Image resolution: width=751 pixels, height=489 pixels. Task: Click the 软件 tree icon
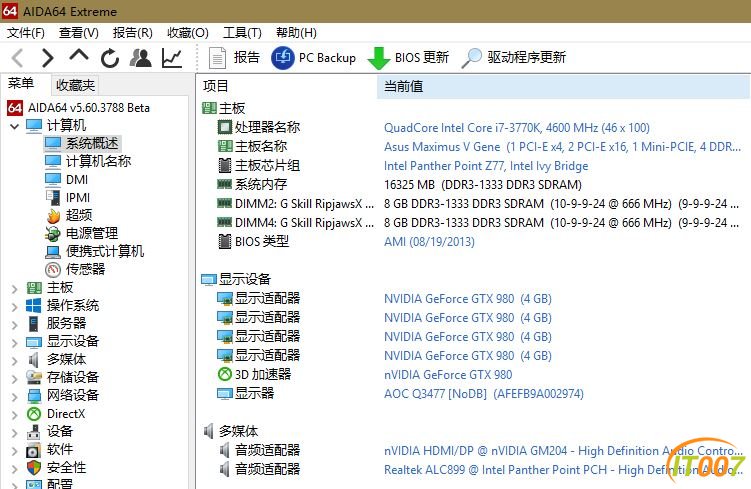34,450
